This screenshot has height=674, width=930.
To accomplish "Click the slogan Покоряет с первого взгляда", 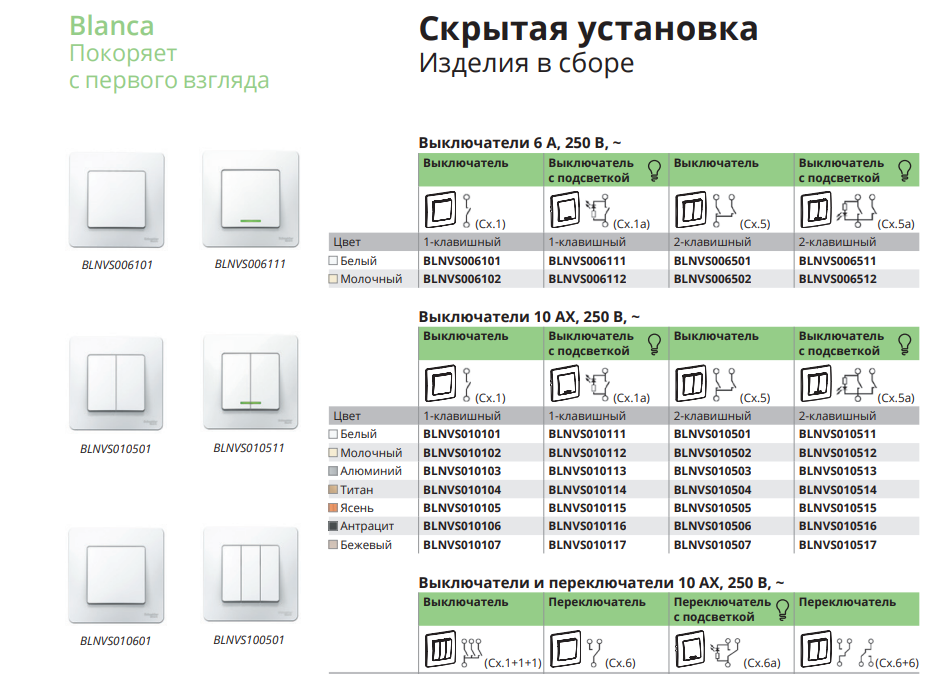I will [169, 66].
